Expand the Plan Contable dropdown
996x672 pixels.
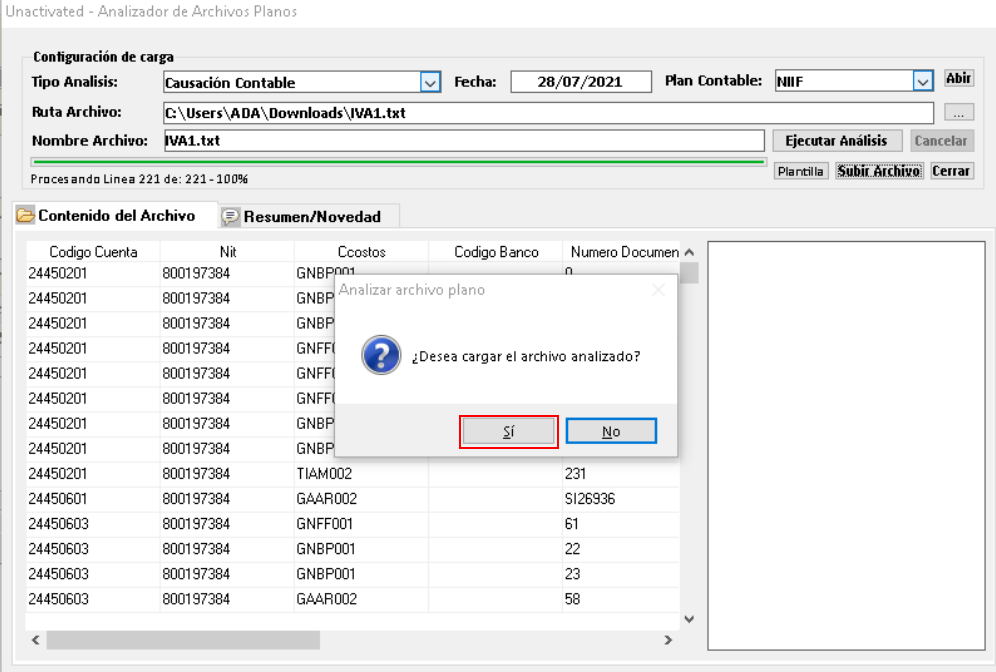pyautogui.click(x=922, y=82)
